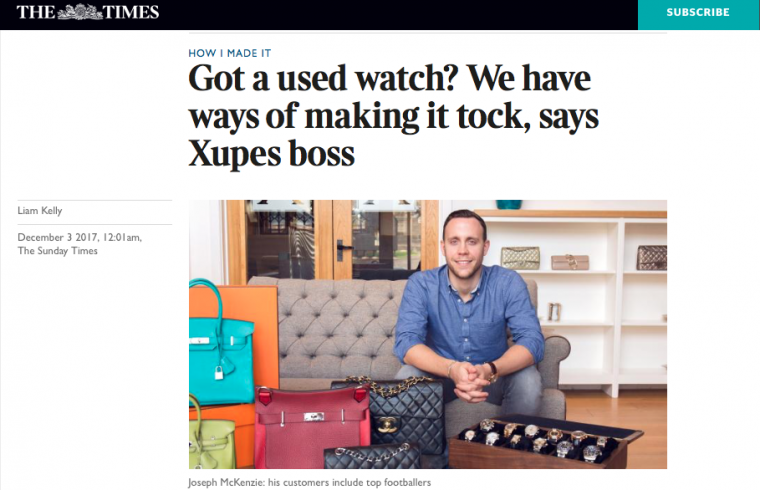Click the lime green handbag in the corner
The width and height of the screenshot is (760, 490).
pos(211,436)
